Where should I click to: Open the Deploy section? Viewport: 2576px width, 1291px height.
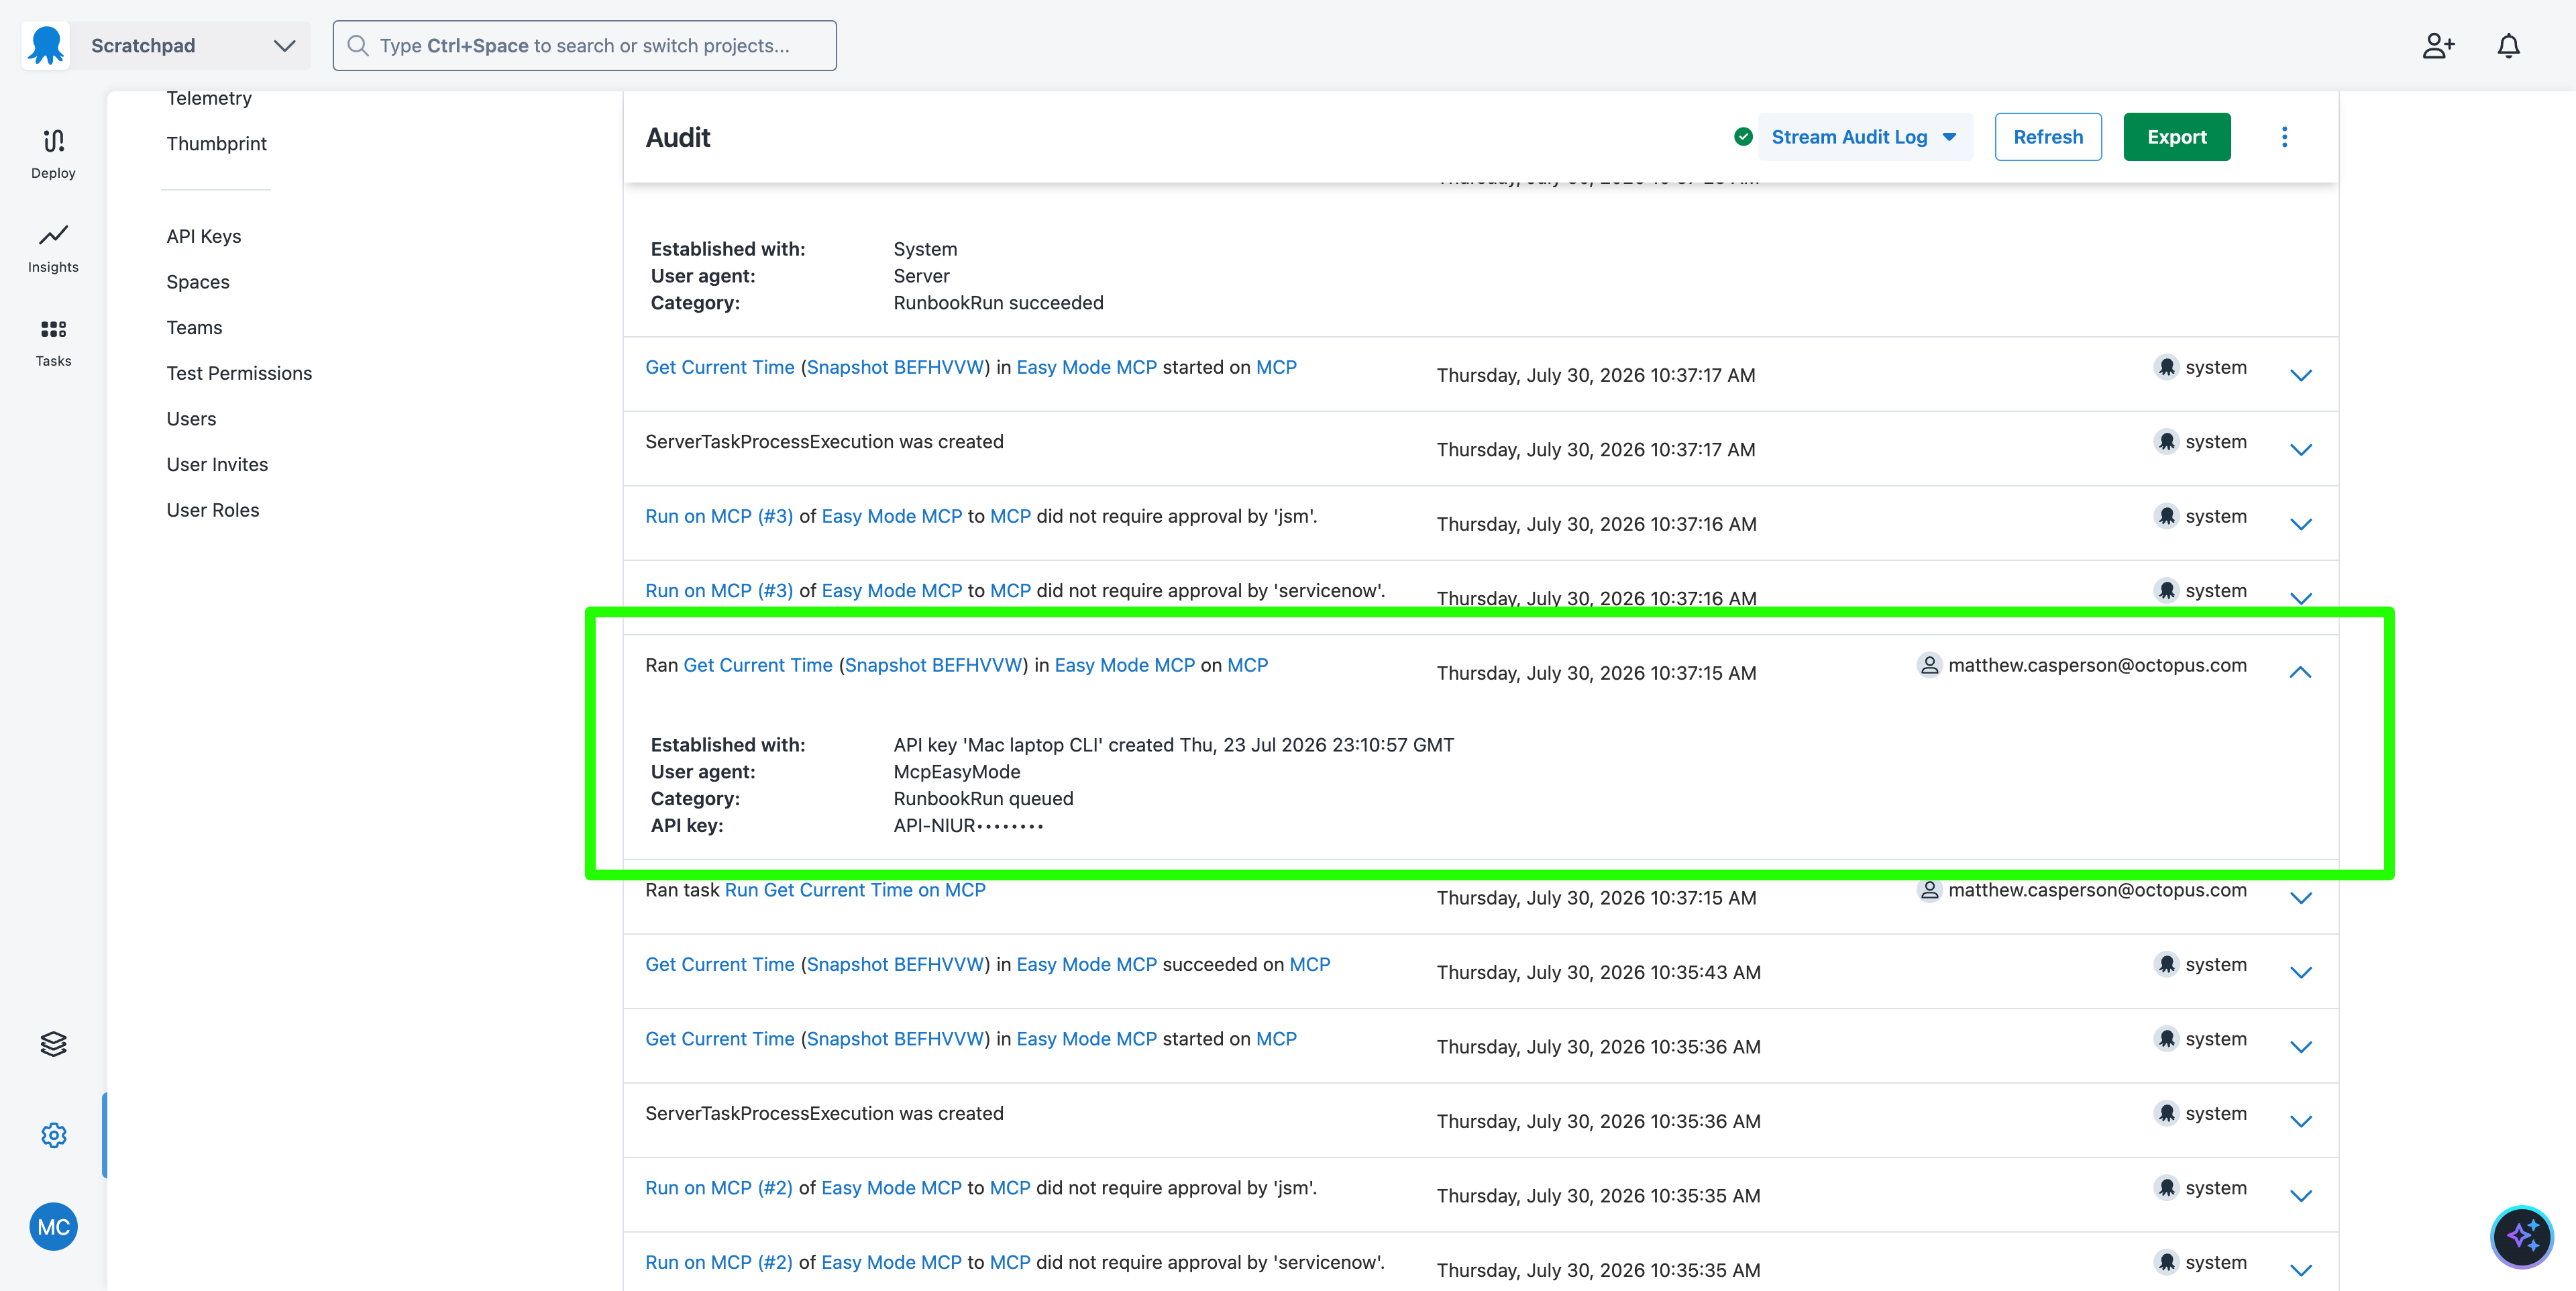tap(53, 153)
